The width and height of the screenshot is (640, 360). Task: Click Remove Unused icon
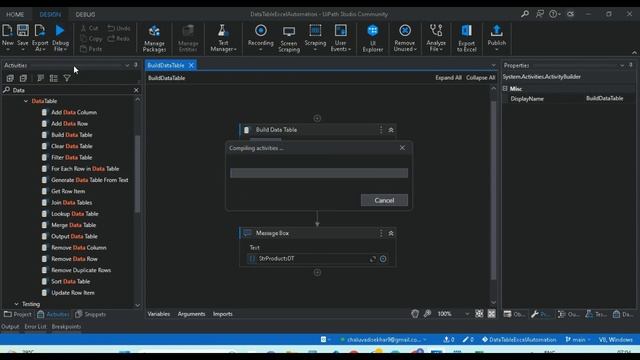click(405, 38)
